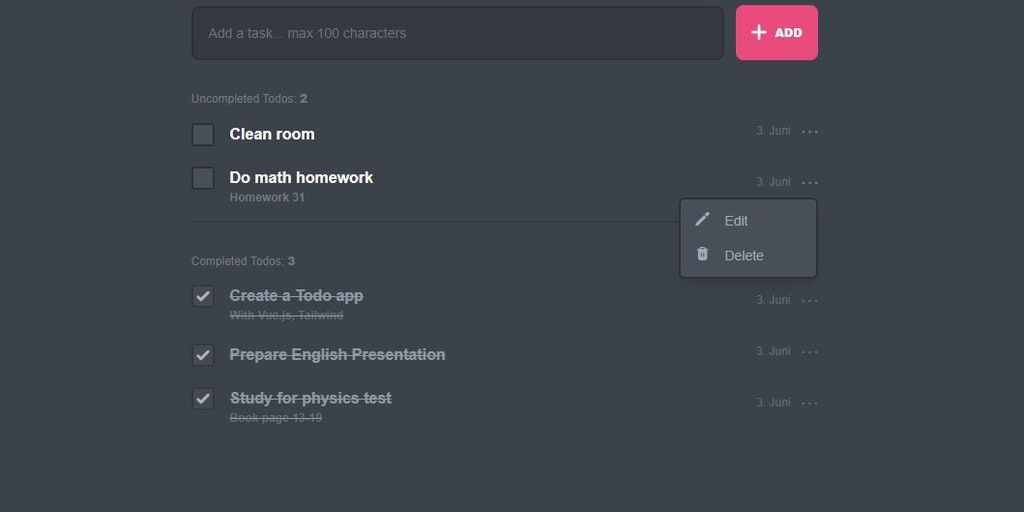Click the Do math homework title

pos(301,177)
